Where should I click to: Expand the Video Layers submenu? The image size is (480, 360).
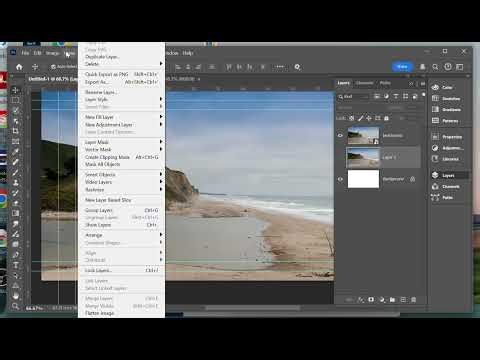tap(121, 182)
